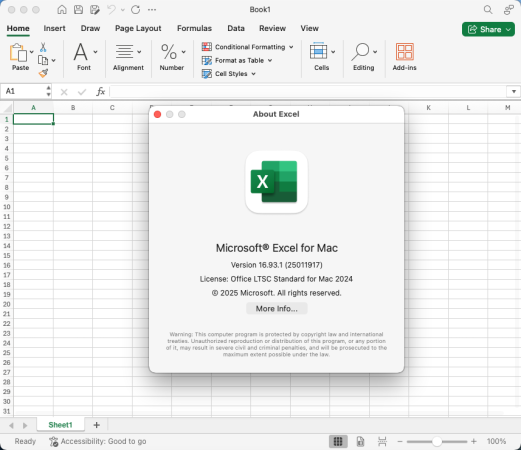Click zoom out minus button
Image resolution: width=521 pixels, height=450 pixels.
[x=400, y=442]
